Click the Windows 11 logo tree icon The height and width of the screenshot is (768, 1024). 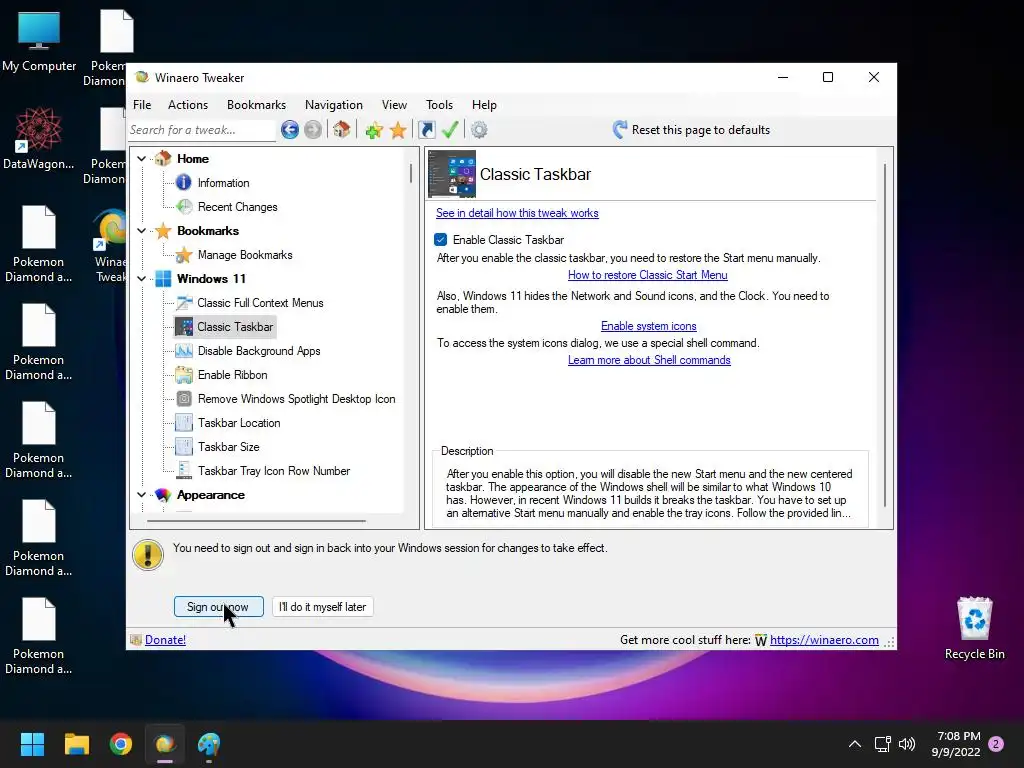163,279
